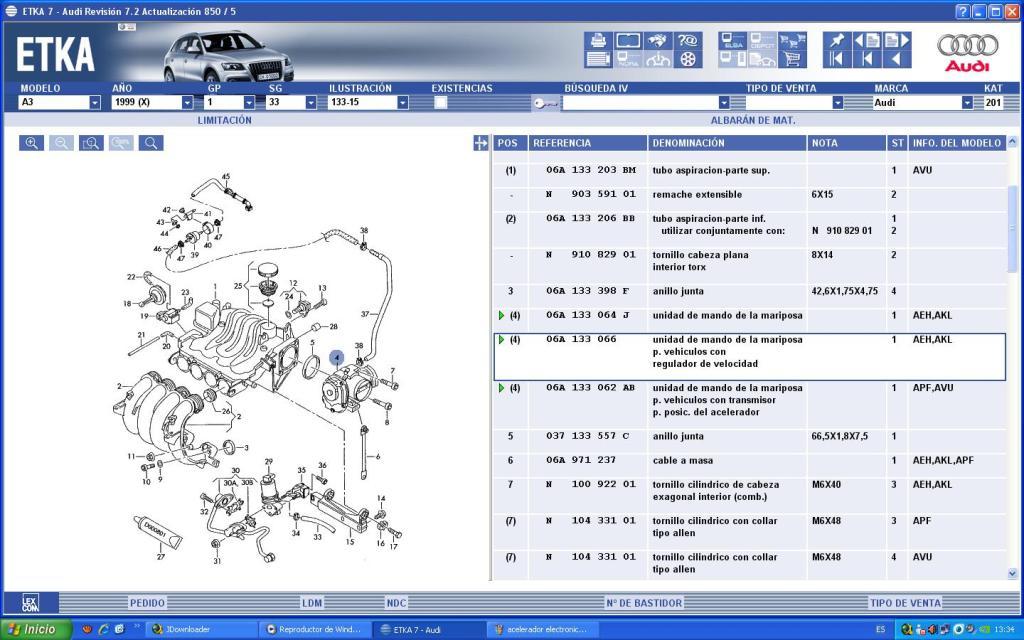Click the Referencia column header
The width and height of the screenshot is (1024, 640).
tap(588, 143)
